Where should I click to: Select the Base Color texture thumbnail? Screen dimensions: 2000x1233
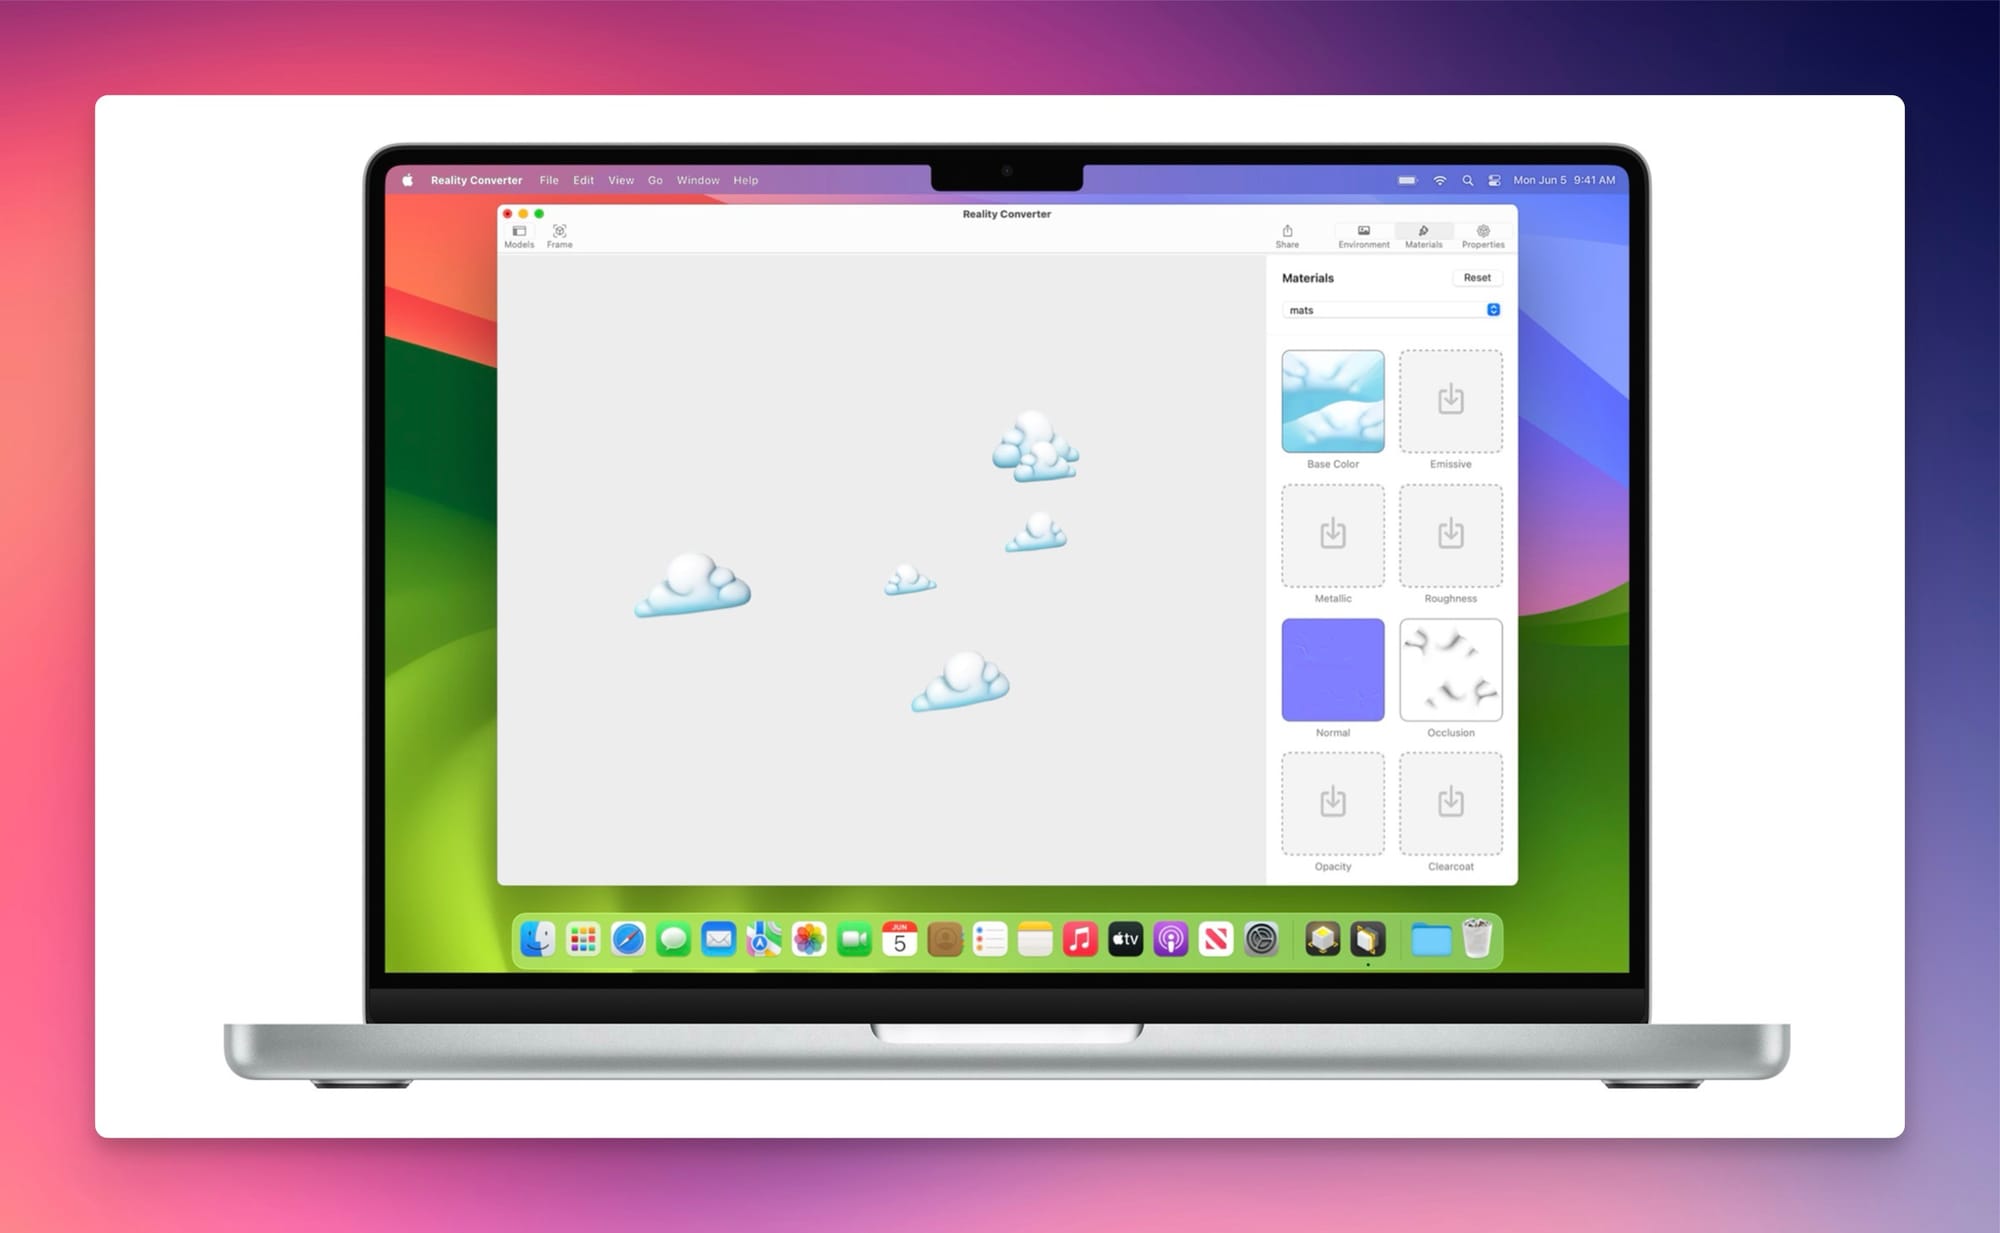click(1332, 401)
